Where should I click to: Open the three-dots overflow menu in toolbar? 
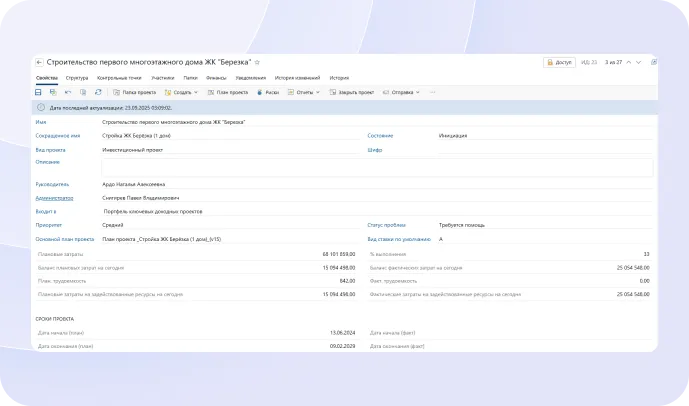[432, 92]
